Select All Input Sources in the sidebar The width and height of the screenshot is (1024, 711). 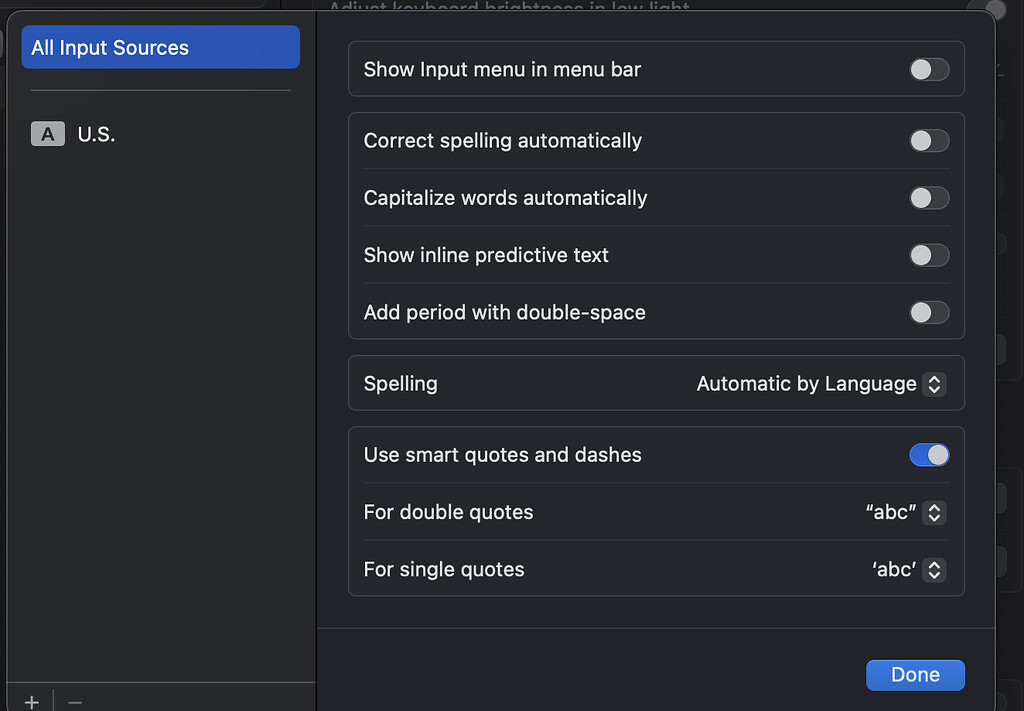tap(160, 47)
